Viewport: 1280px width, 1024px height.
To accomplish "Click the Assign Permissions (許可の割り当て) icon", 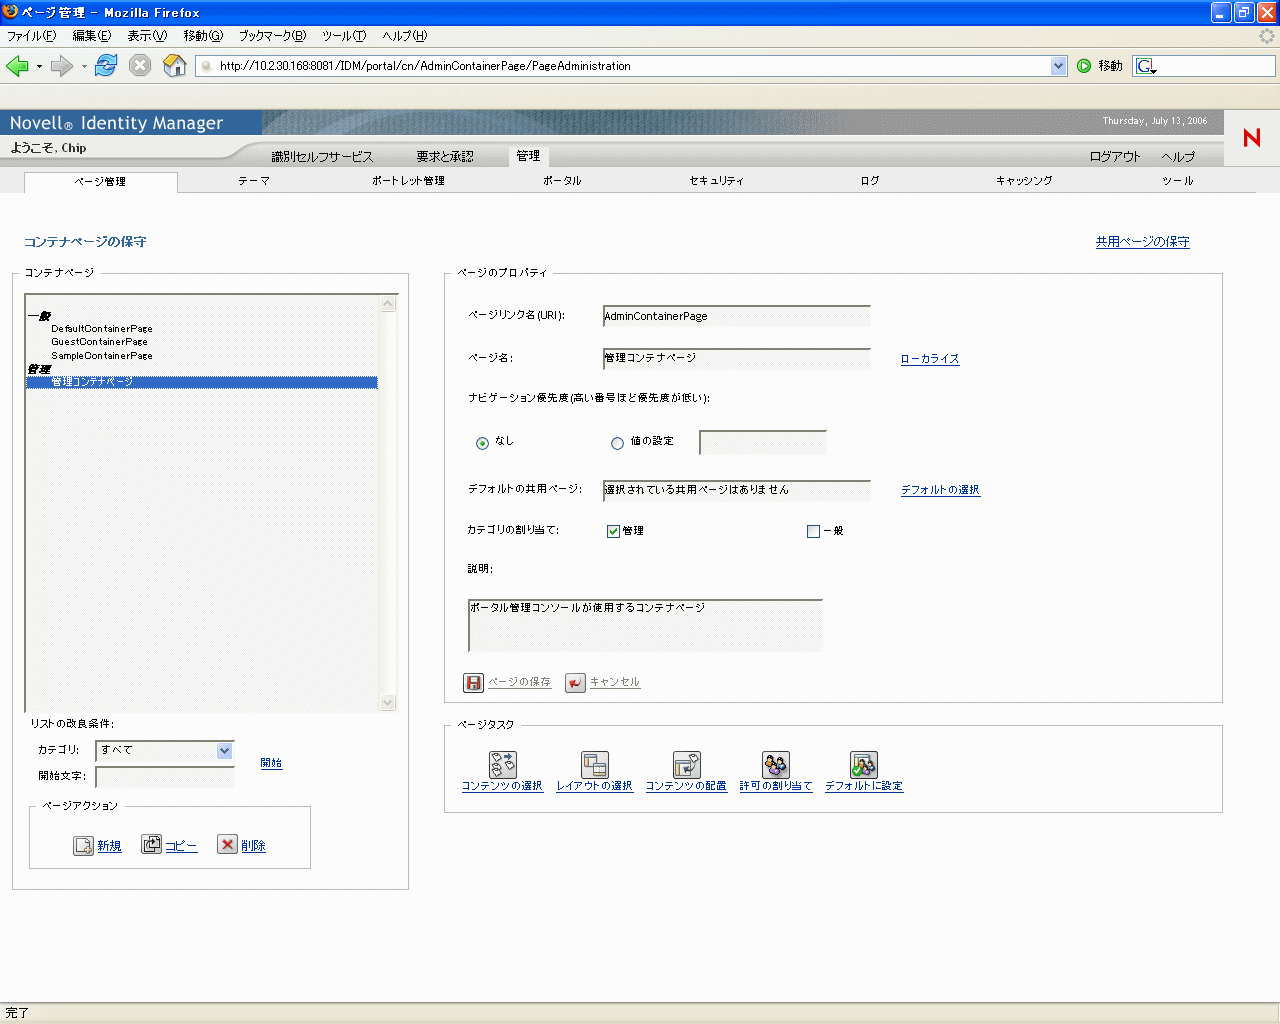I will [776, 765].
